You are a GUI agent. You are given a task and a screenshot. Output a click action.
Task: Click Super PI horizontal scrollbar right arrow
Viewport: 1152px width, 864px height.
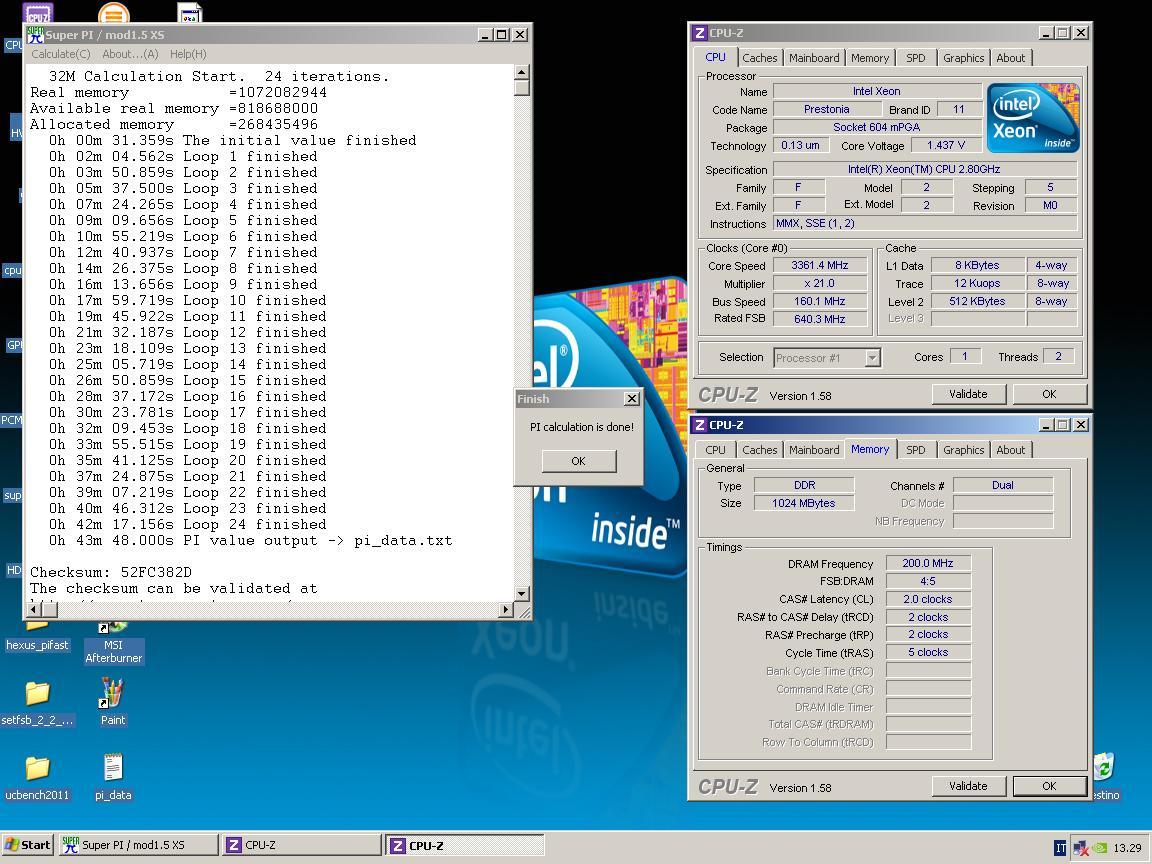[505, 609]
